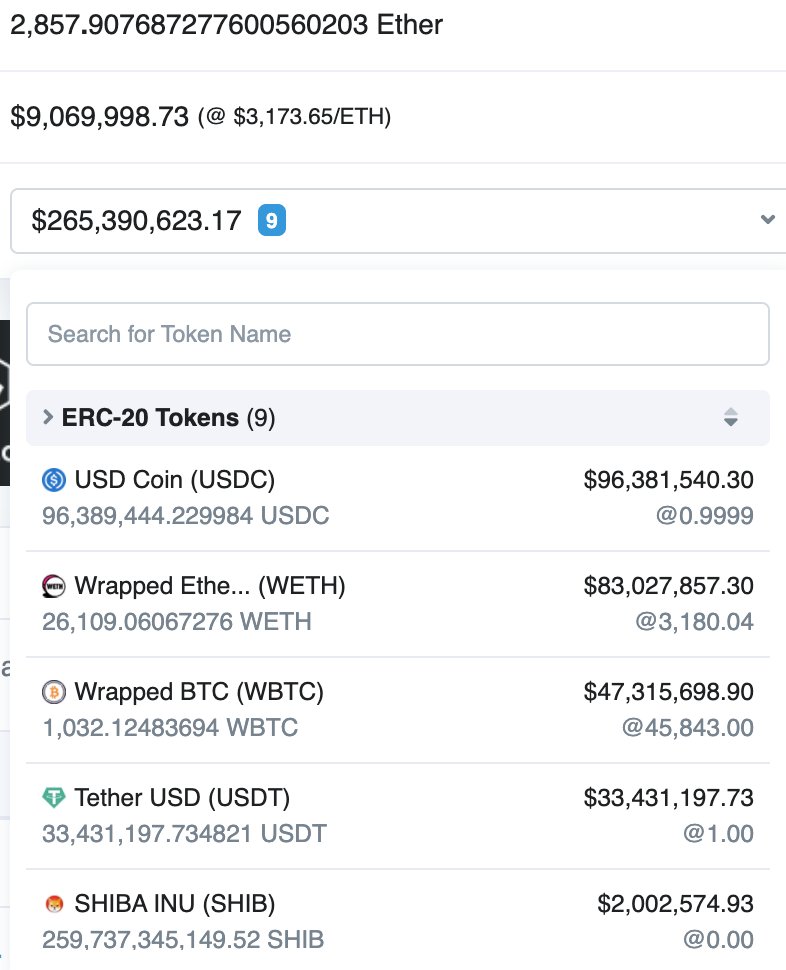The image size is (786, 970).
Task: Click the $9,069,998.73 Ether value
Action: [100, 117]
